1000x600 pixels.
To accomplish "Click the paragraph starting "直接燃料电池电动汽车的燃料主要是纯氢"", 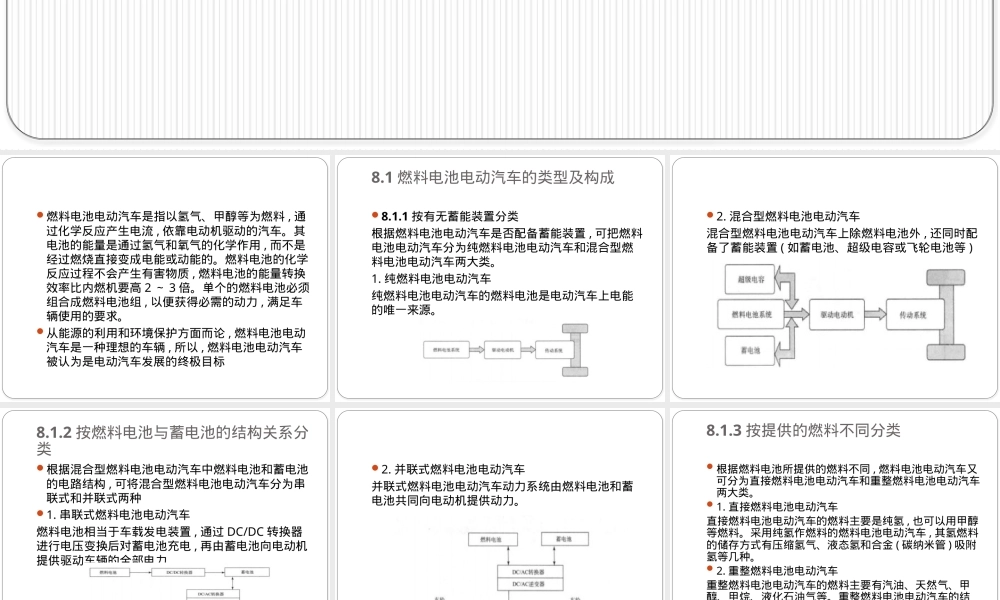I will (842, 538).
